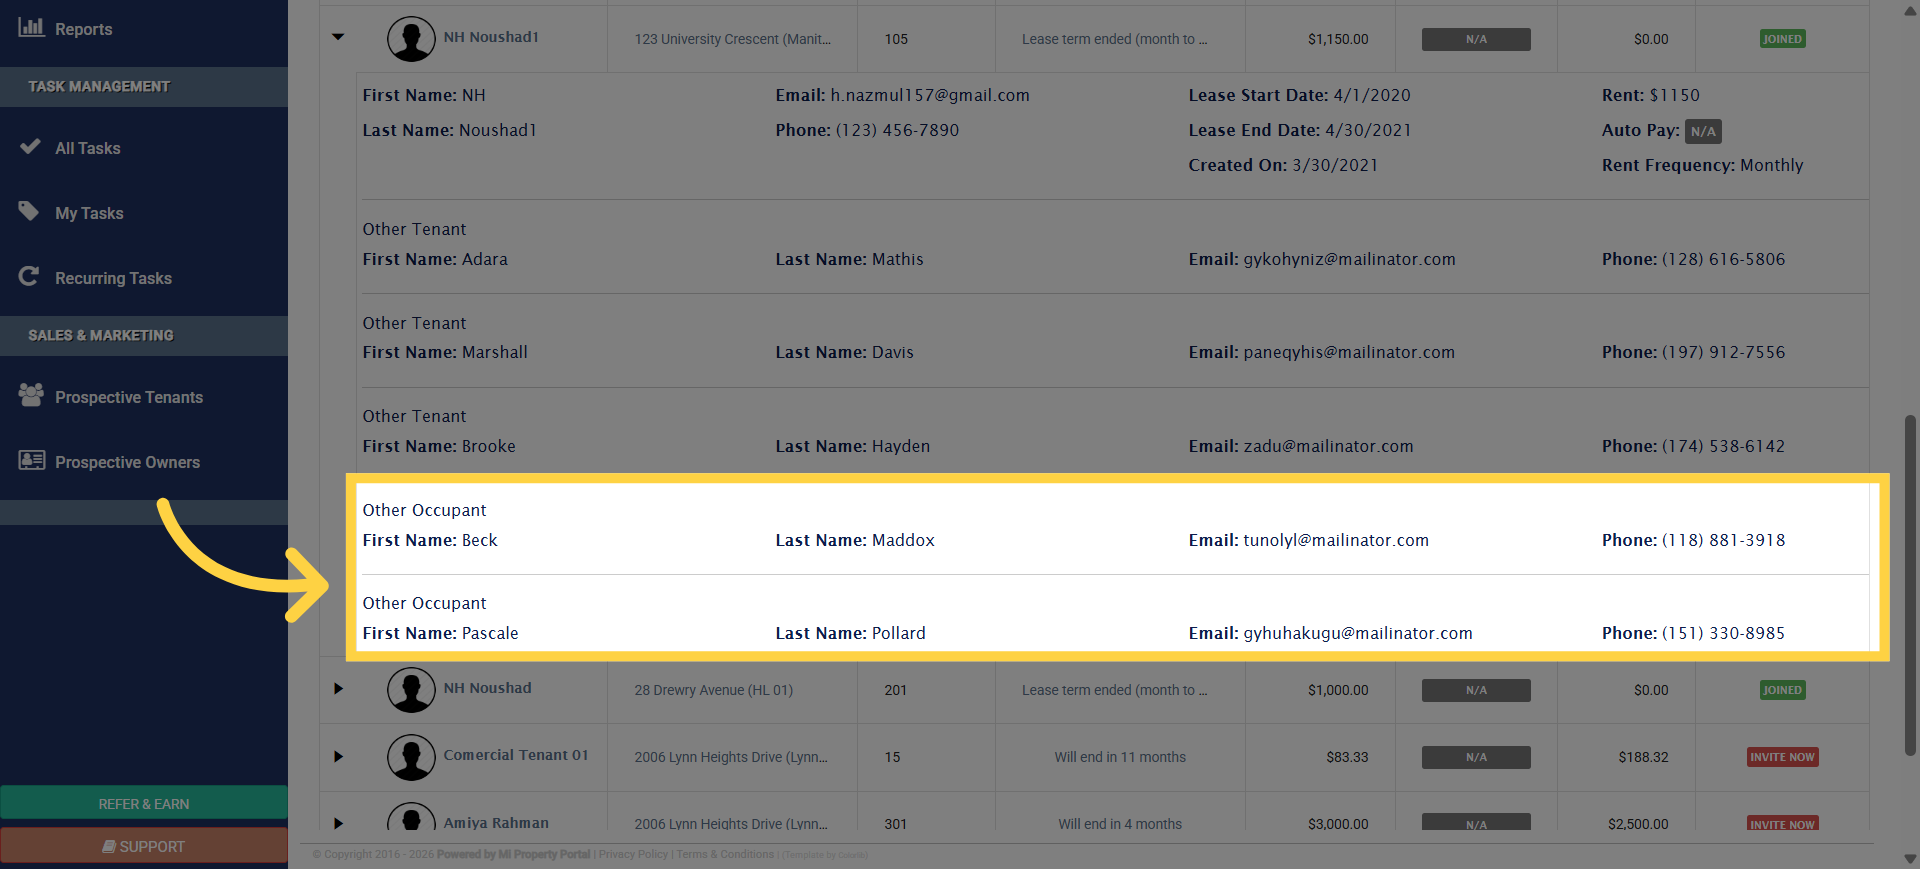The height and width of the screenshot is (869, 1920).
Task: Open the Reports bar chart icon
Action: coord(31,28)
